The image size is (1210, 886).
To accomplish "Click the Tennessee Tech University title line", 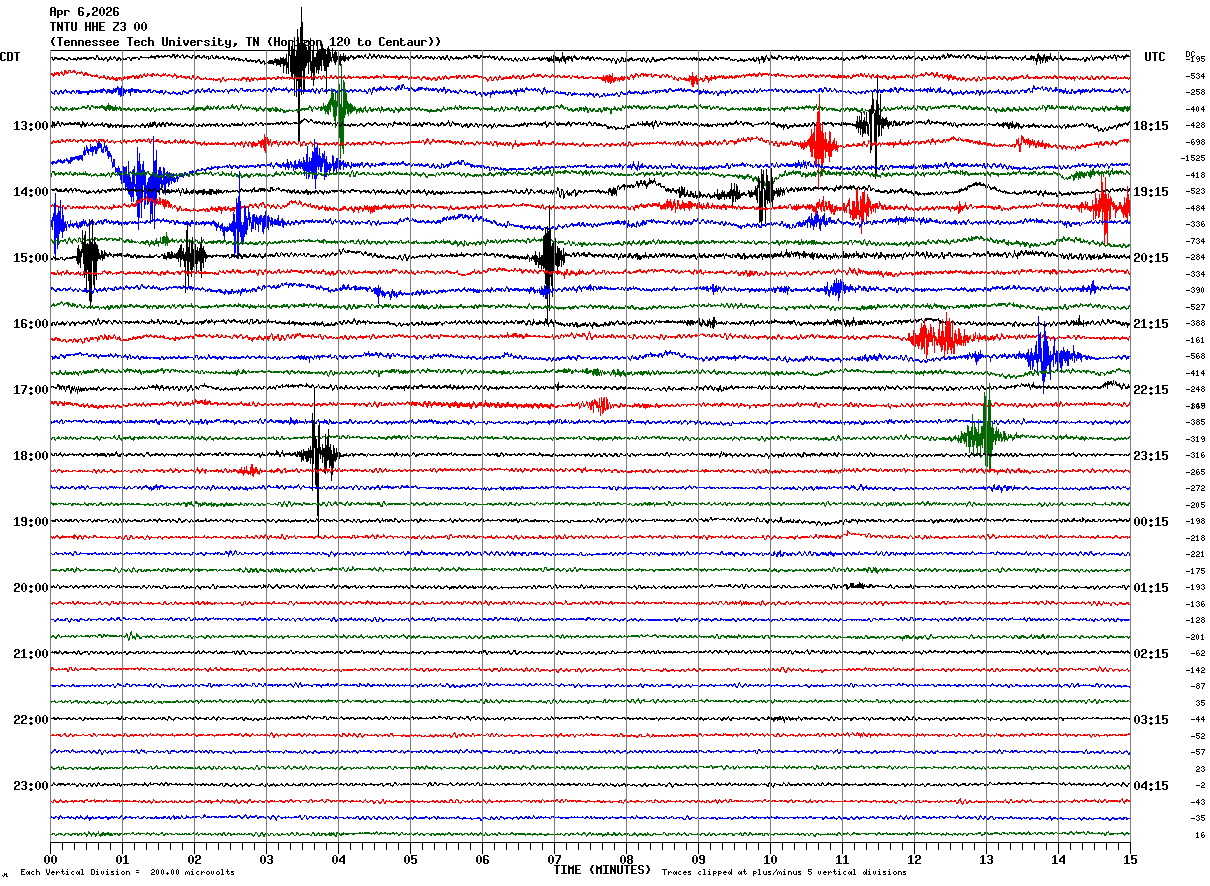I will coord(245,42).
